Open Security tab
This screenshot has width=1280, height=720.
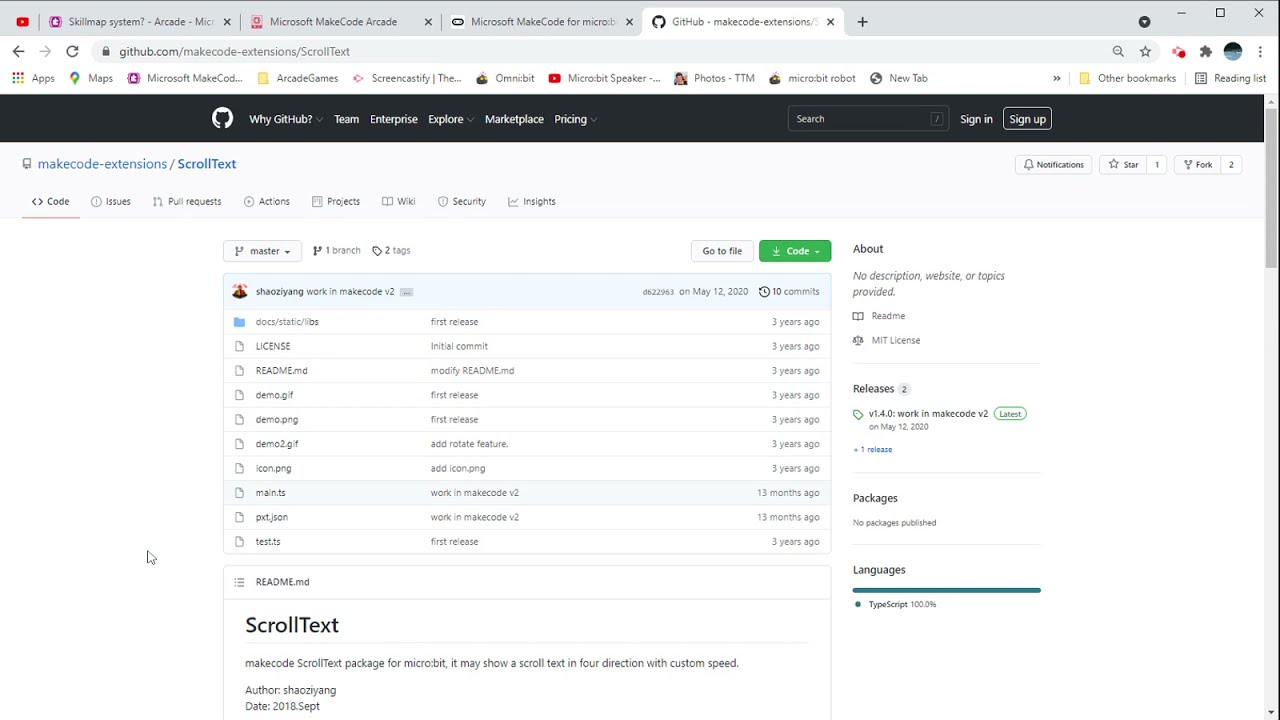(461, 201)
